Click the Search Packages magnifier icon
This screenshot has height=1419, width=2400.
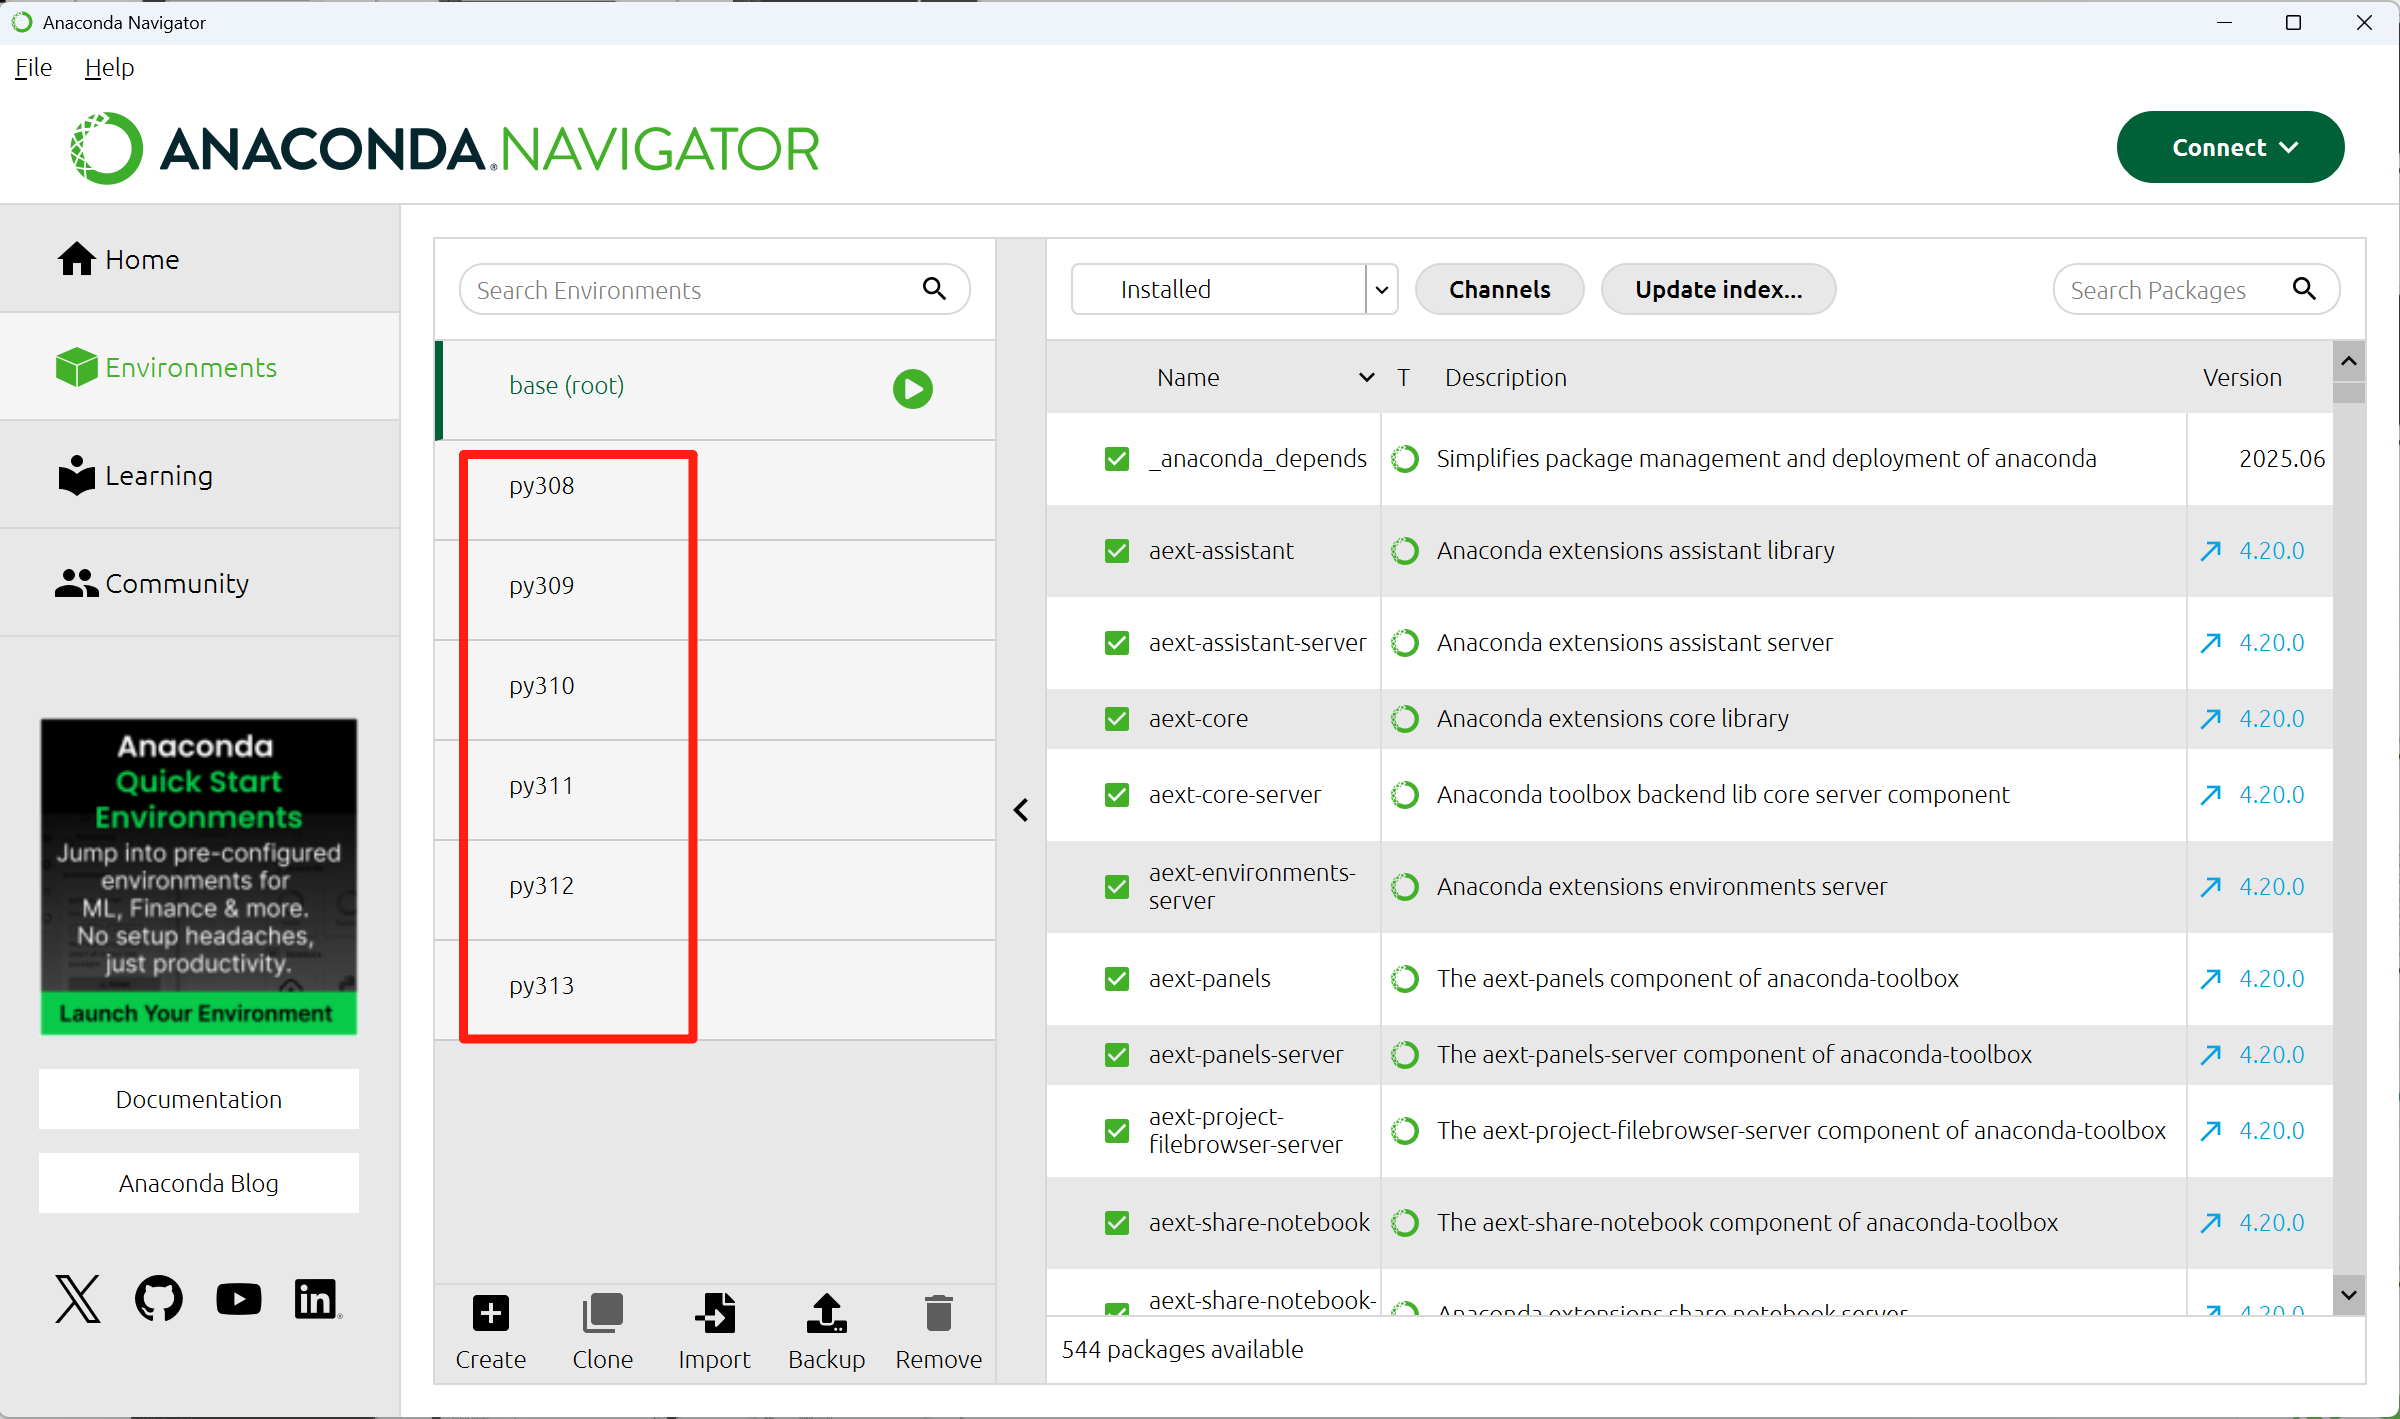(2304, 289)
